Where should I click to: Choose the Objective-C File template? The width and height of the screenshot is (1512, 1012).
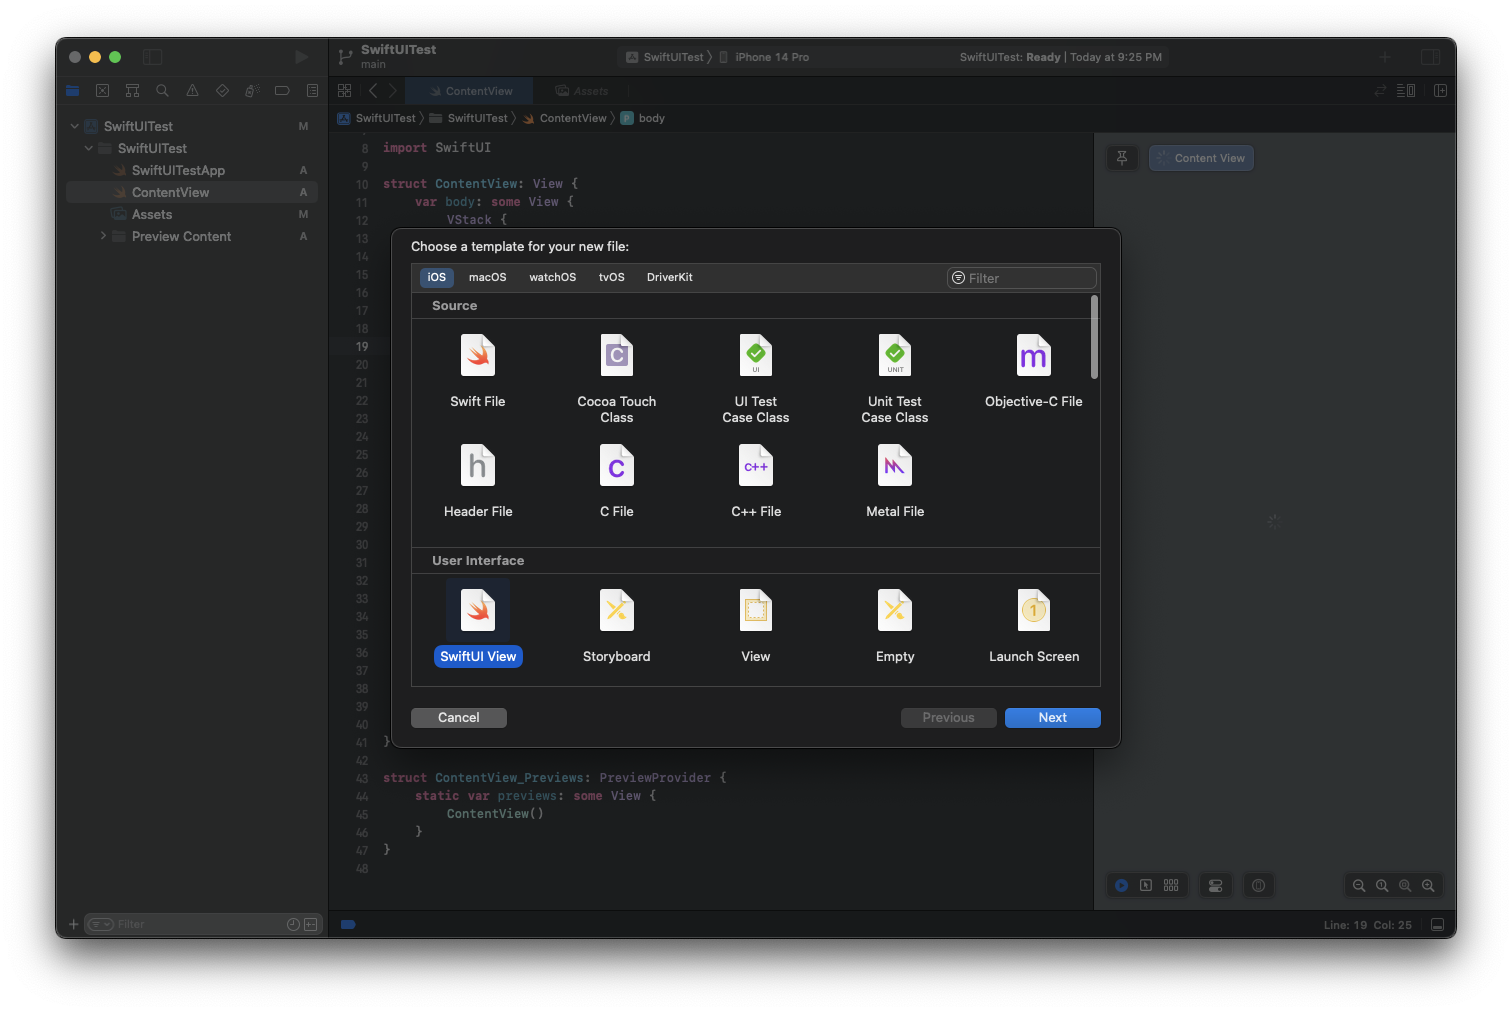point(1034,371)
